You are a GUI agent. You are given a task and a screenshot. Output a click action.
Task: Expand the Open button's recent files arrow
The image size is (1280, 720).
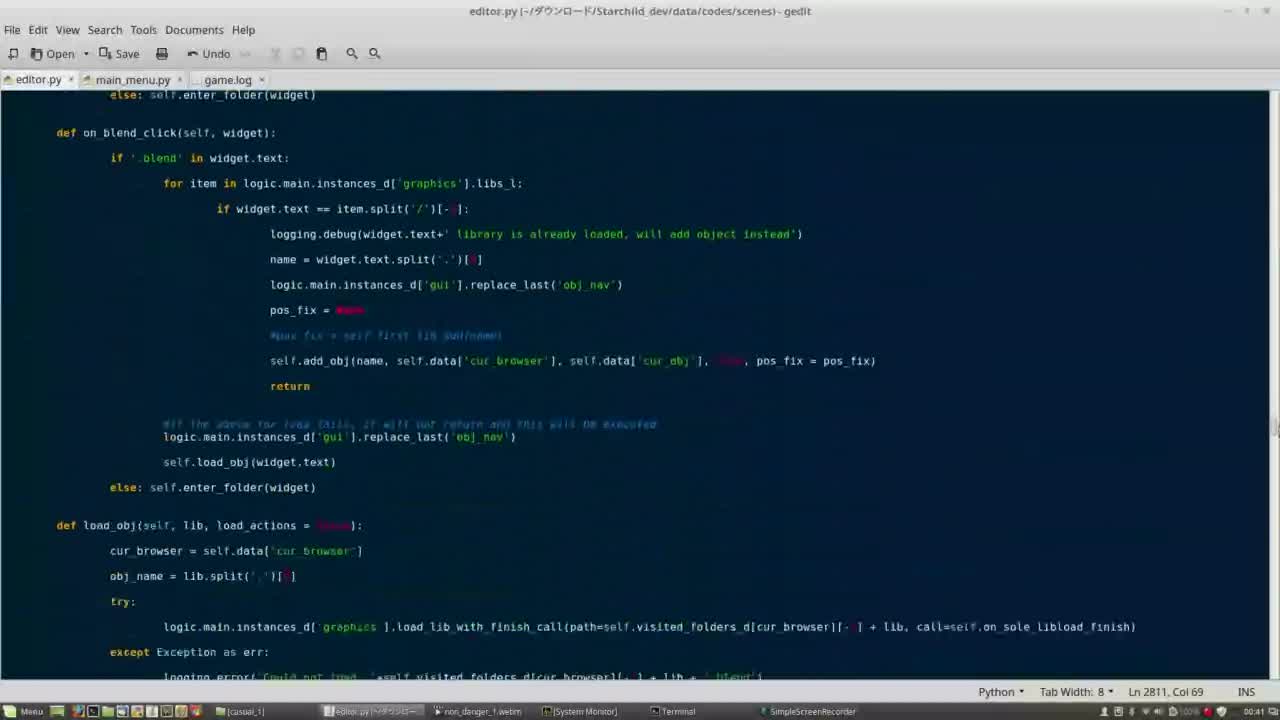click(85, 53)
